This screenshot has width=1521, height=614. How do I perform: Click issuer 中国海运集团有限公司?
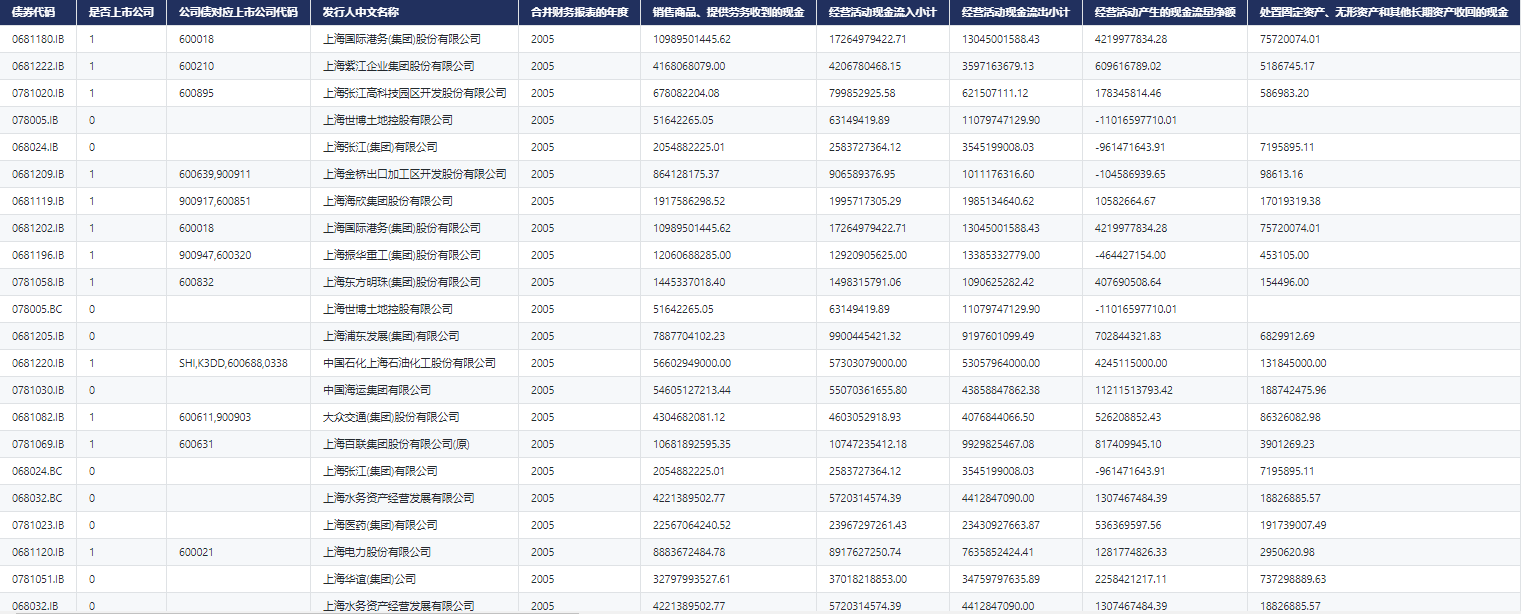pos(377,390)
